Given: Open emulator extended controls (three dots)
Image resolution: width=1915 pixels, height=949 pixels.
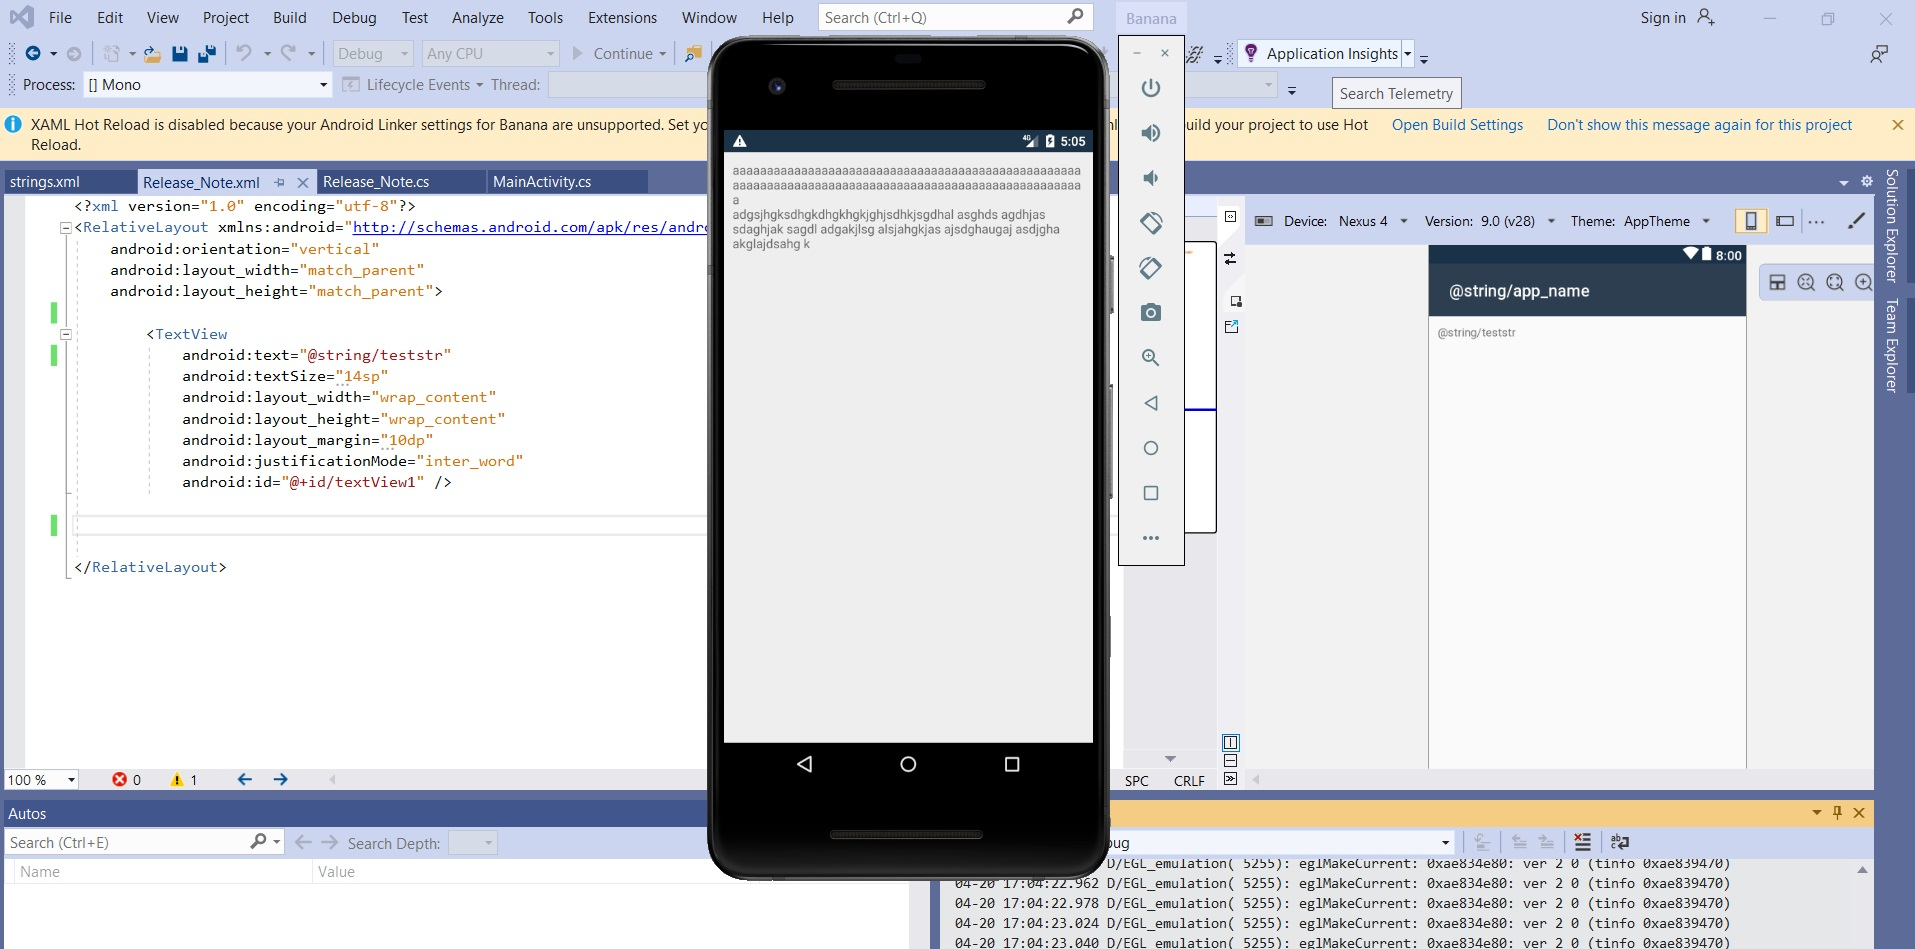Looking at the screenshot, I should (1151, 538).
